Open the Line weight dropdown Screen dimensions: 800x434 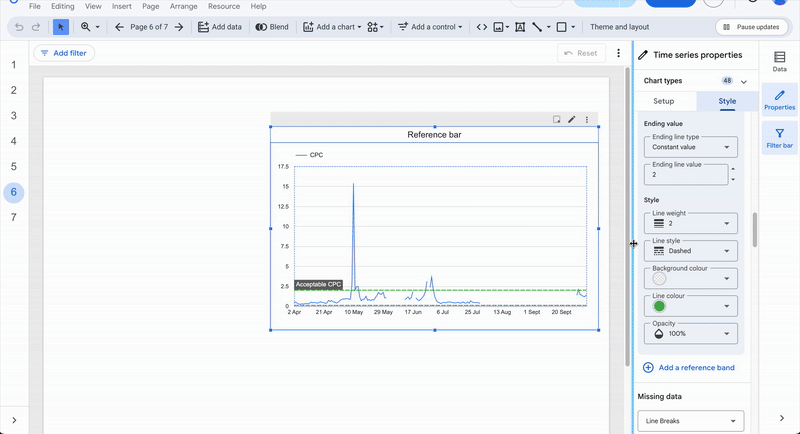coord(690,223)
